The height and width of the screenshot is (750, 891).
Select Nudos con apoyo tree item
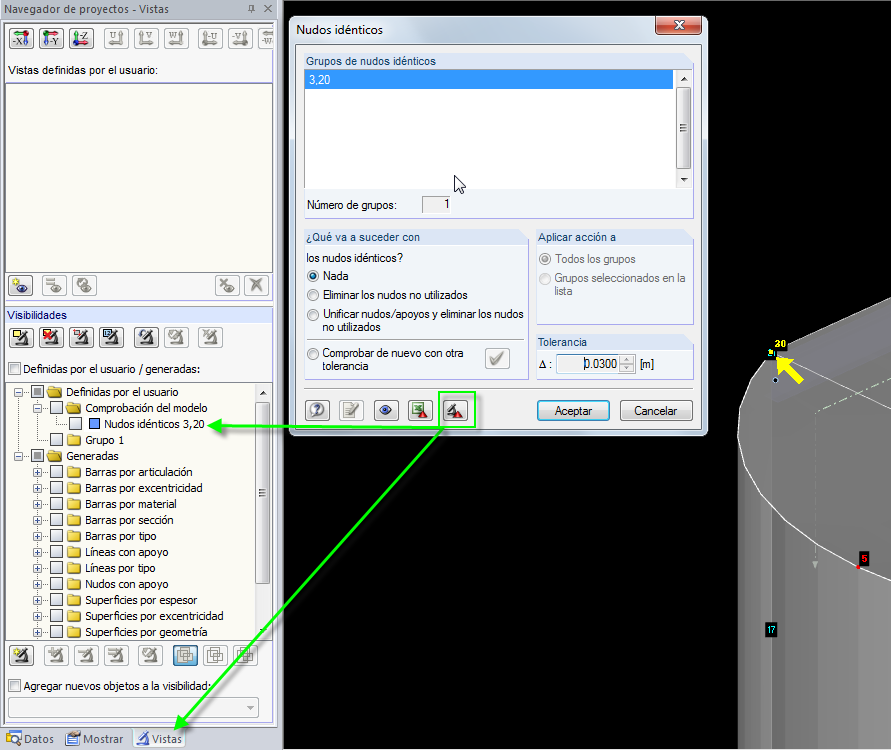click(x=127, y=584)
